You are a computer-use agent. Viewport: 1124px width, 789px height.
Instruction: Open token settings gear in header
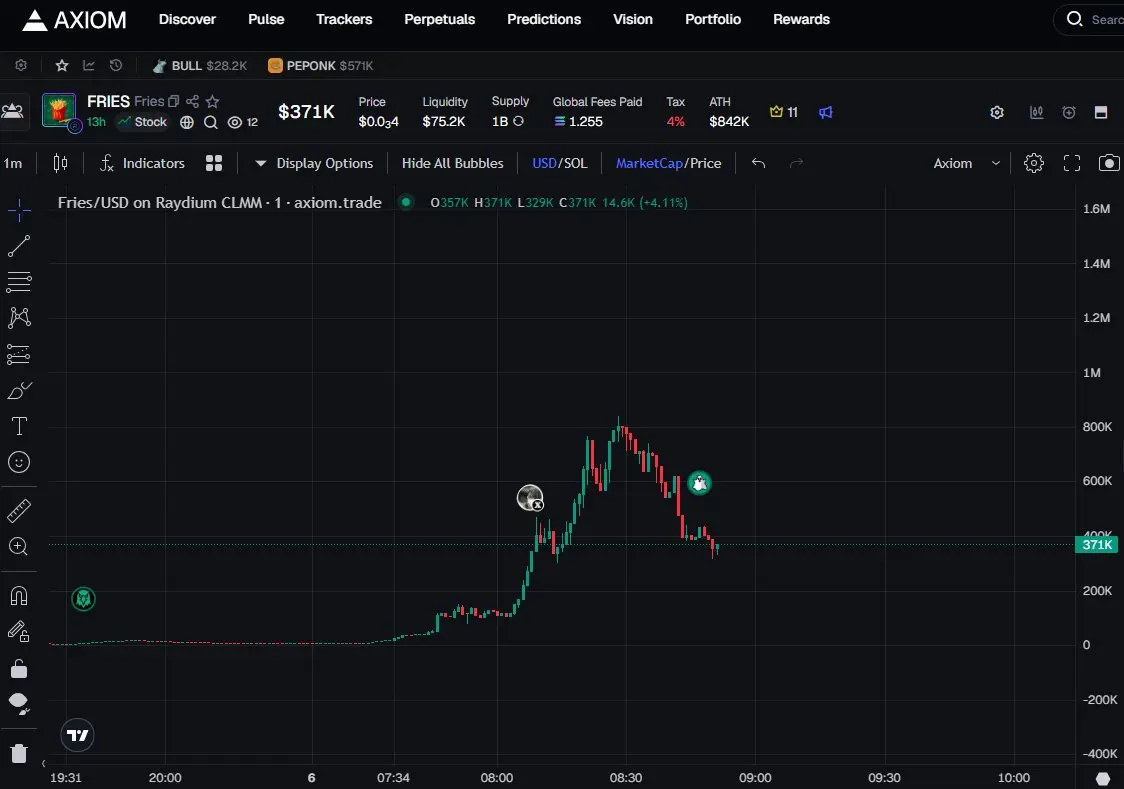coord(997,113)
